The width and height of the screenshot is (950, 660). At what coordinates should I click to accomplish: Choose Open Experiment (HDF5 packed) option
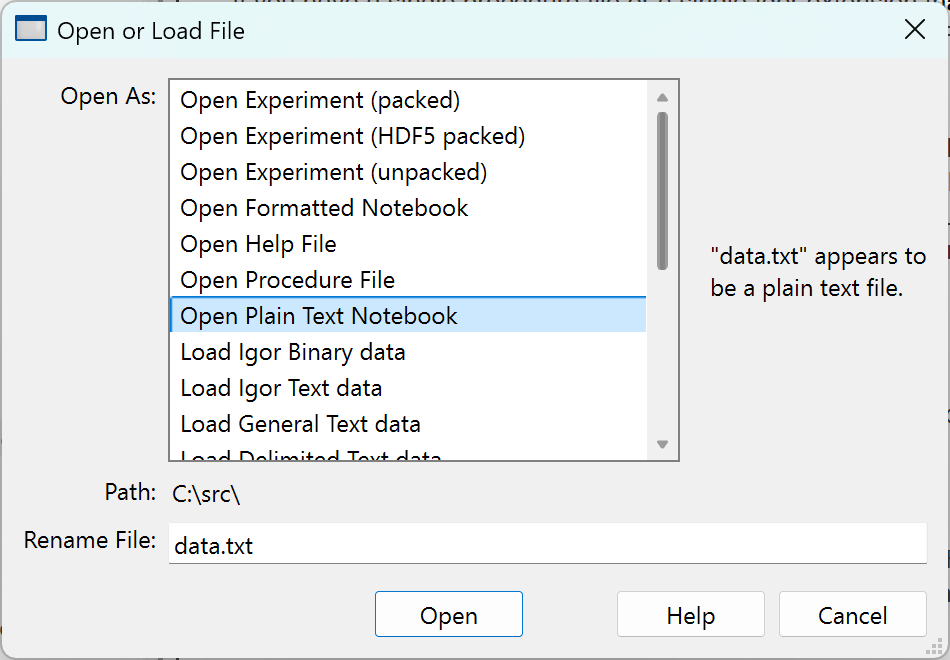[352, 136]
